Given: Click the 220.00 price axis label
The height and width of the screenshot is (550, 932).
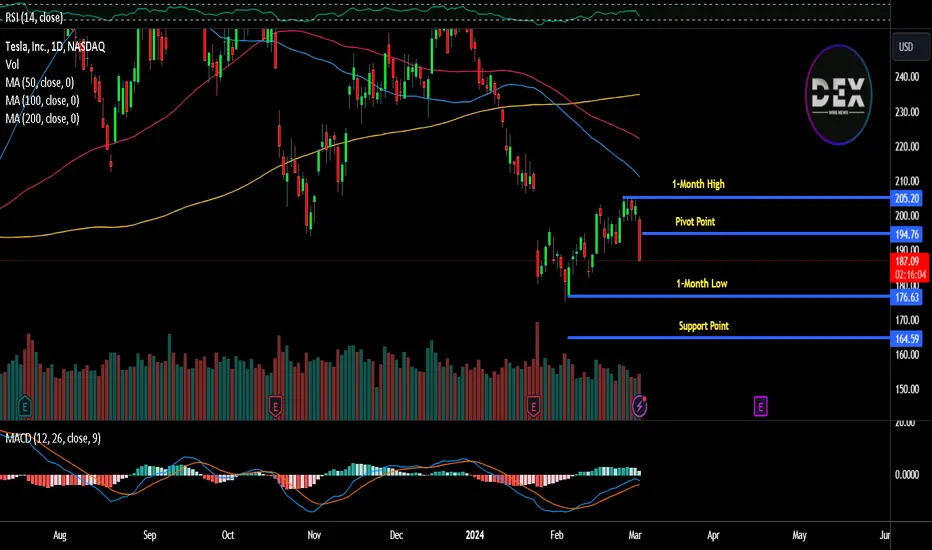Looking at the screenshot, I should (x=907, y=146).
